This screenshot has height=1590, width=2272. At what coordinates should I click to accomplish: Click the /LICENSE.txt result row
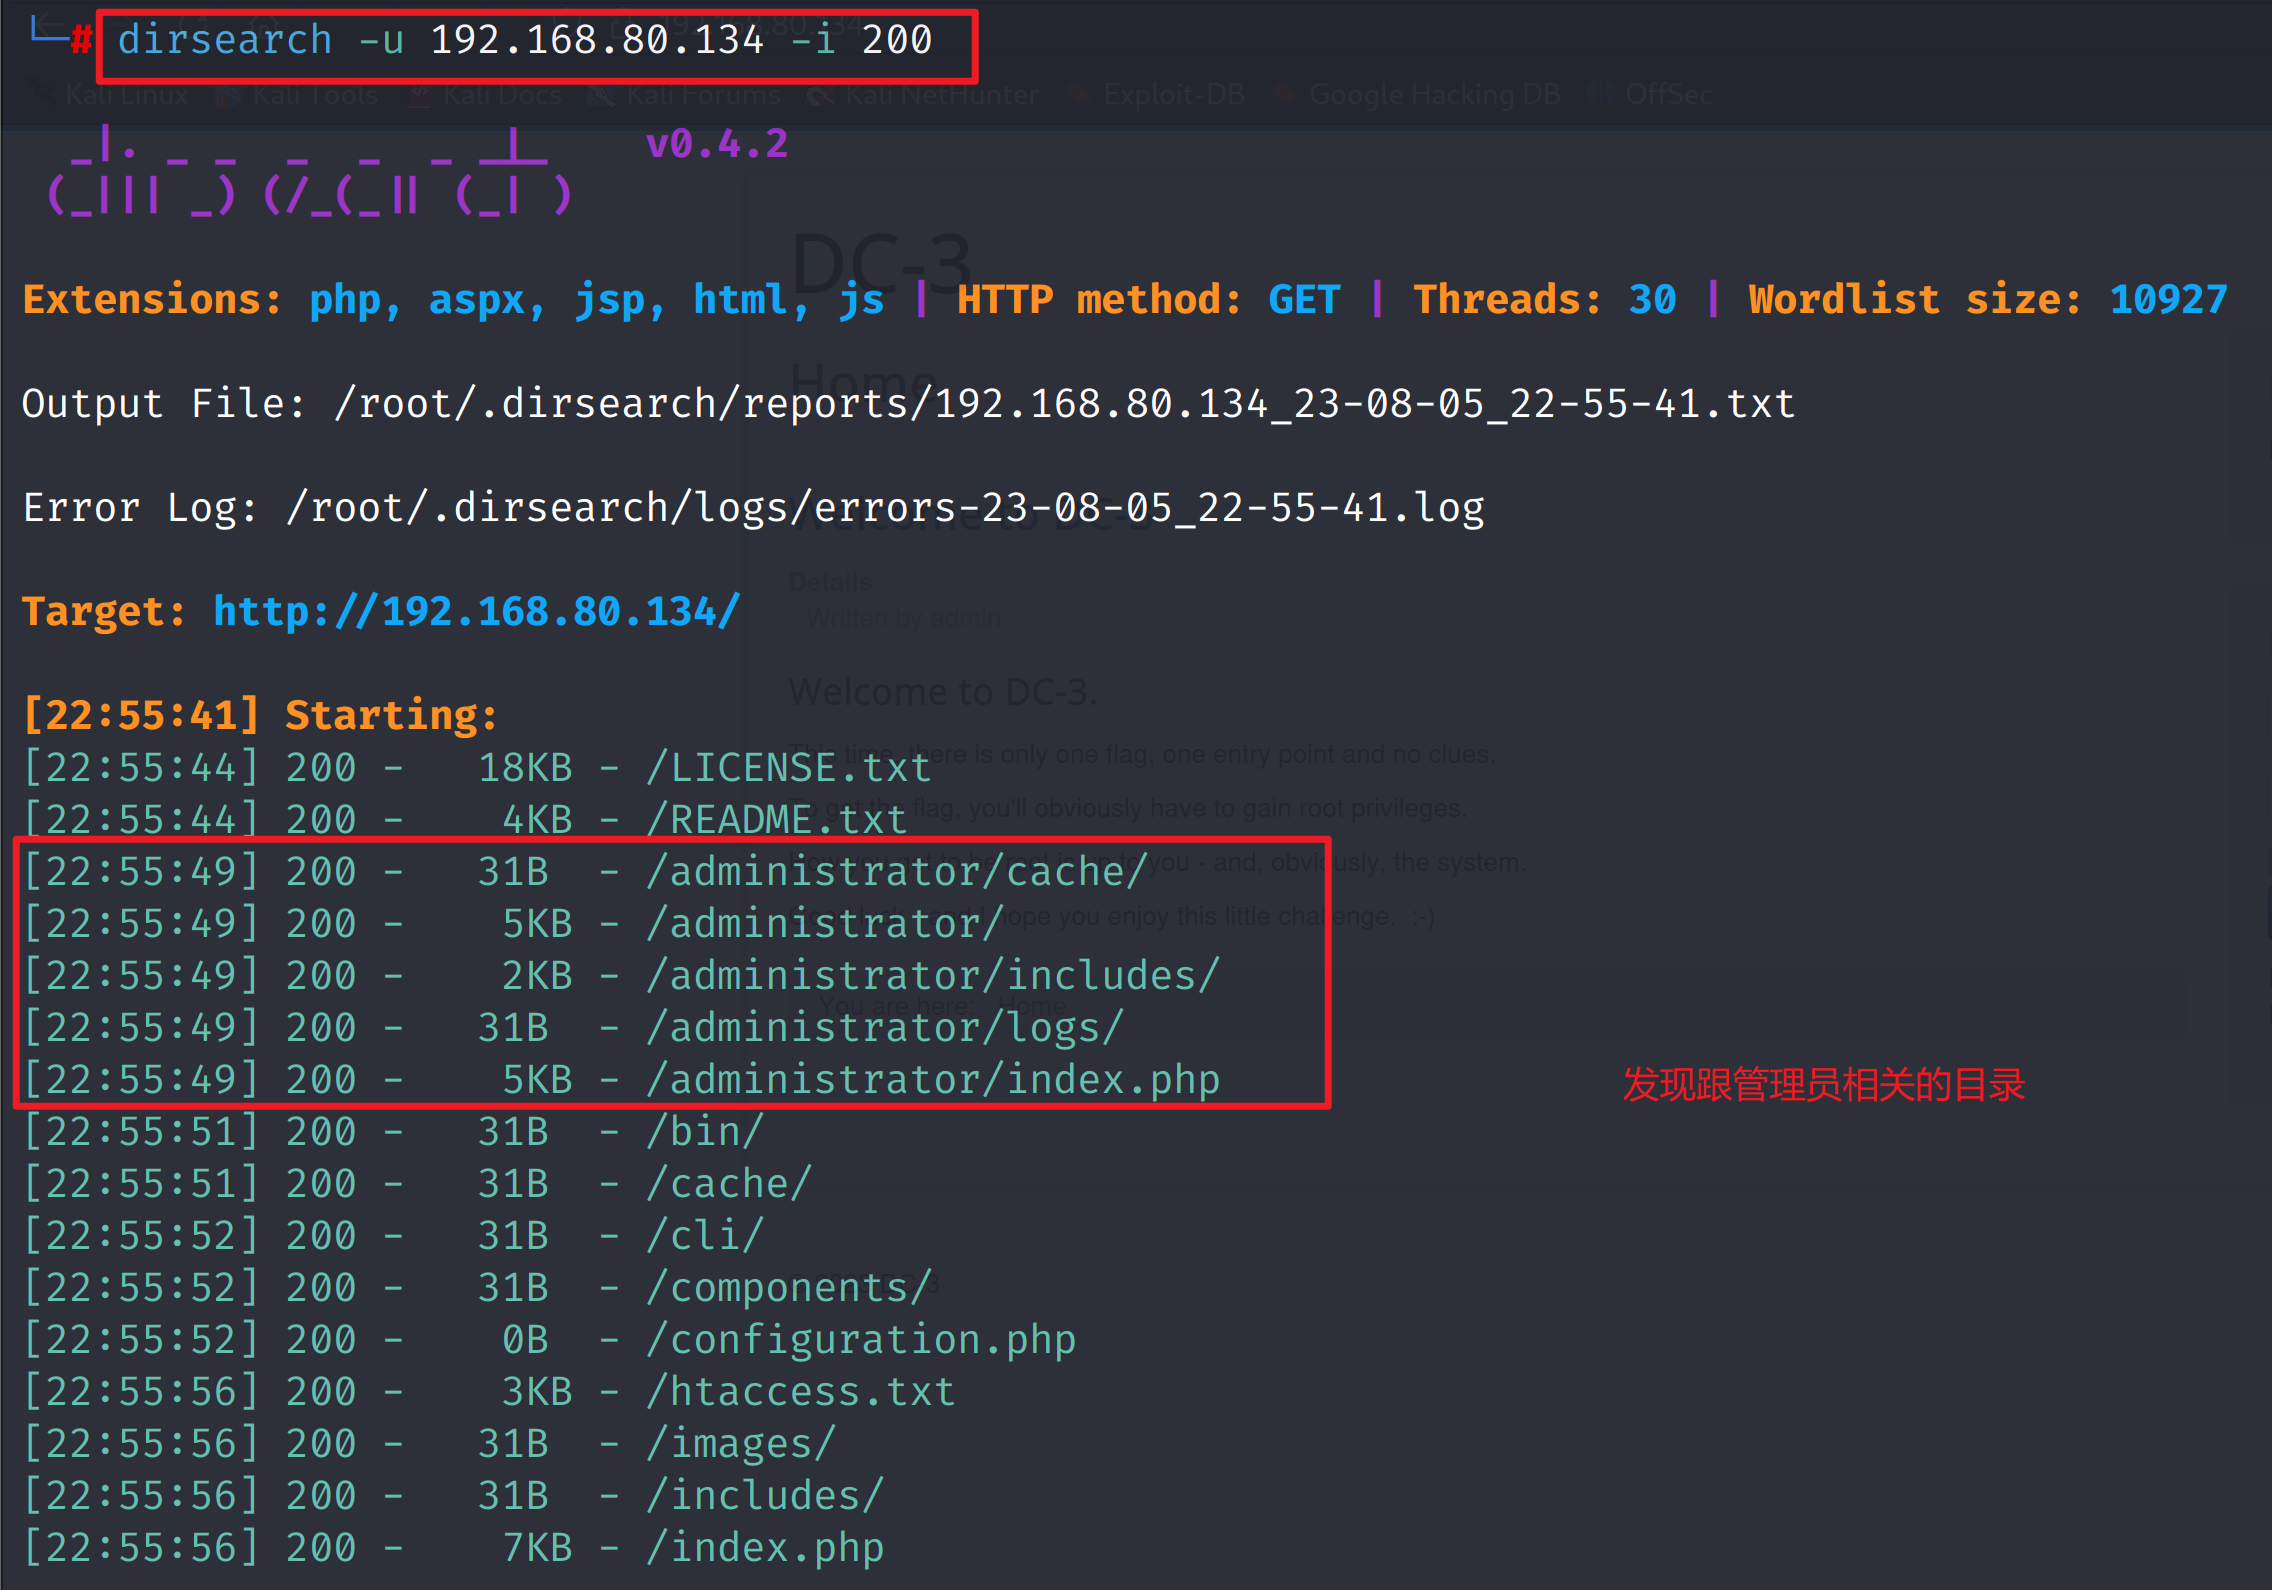(x=477, y=768)
